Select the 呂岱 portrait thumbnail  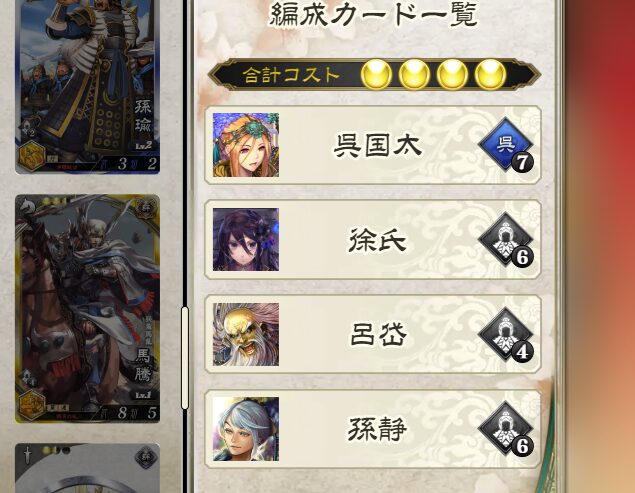246,334
